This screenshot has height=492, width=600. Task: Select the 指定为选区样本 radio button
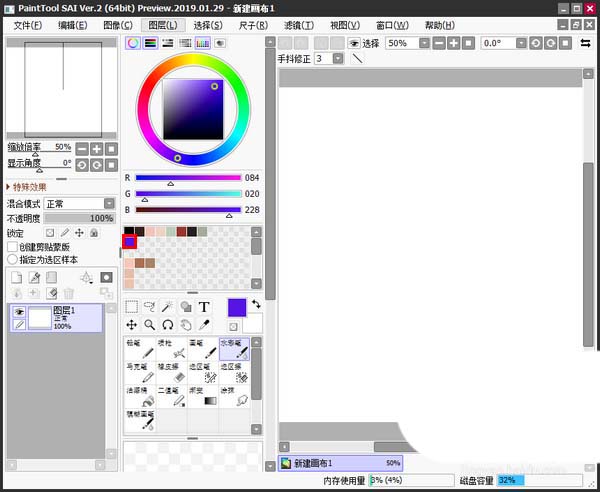[x=12, y=259]
